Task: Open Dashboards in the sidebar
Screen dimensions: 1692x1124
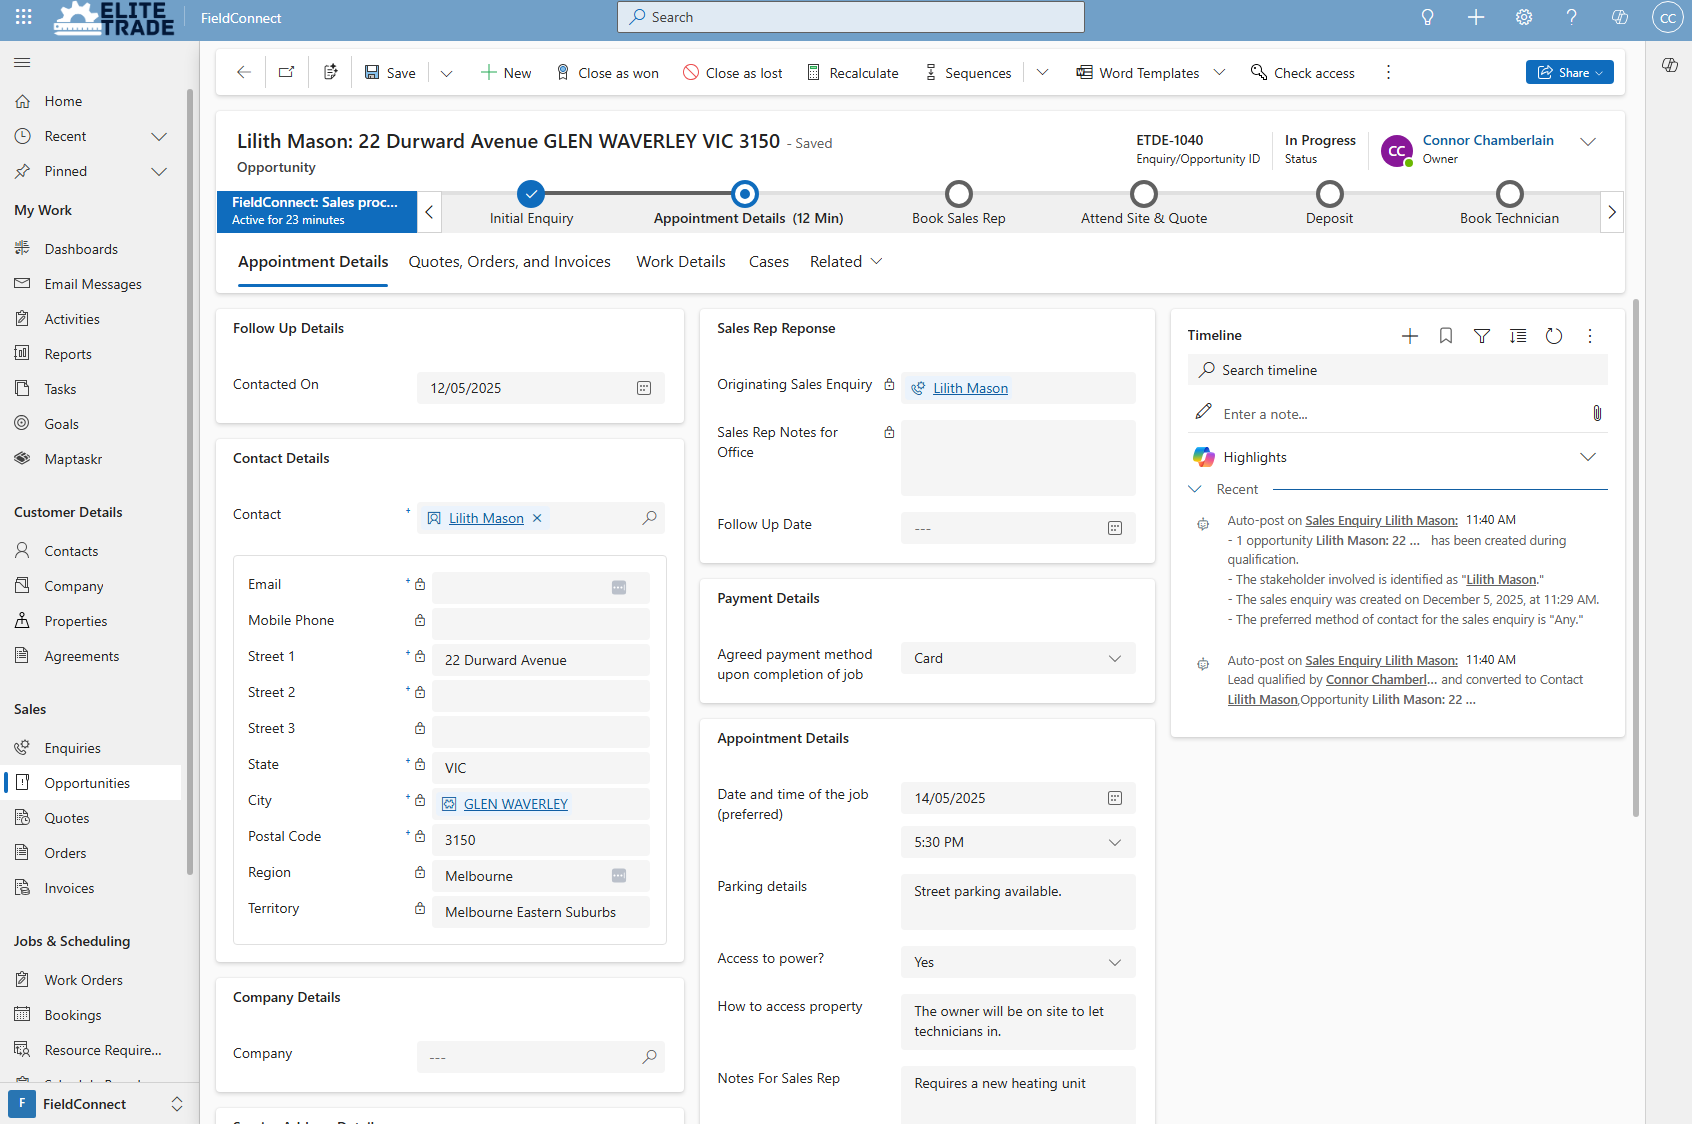Action: pos(81,249)
